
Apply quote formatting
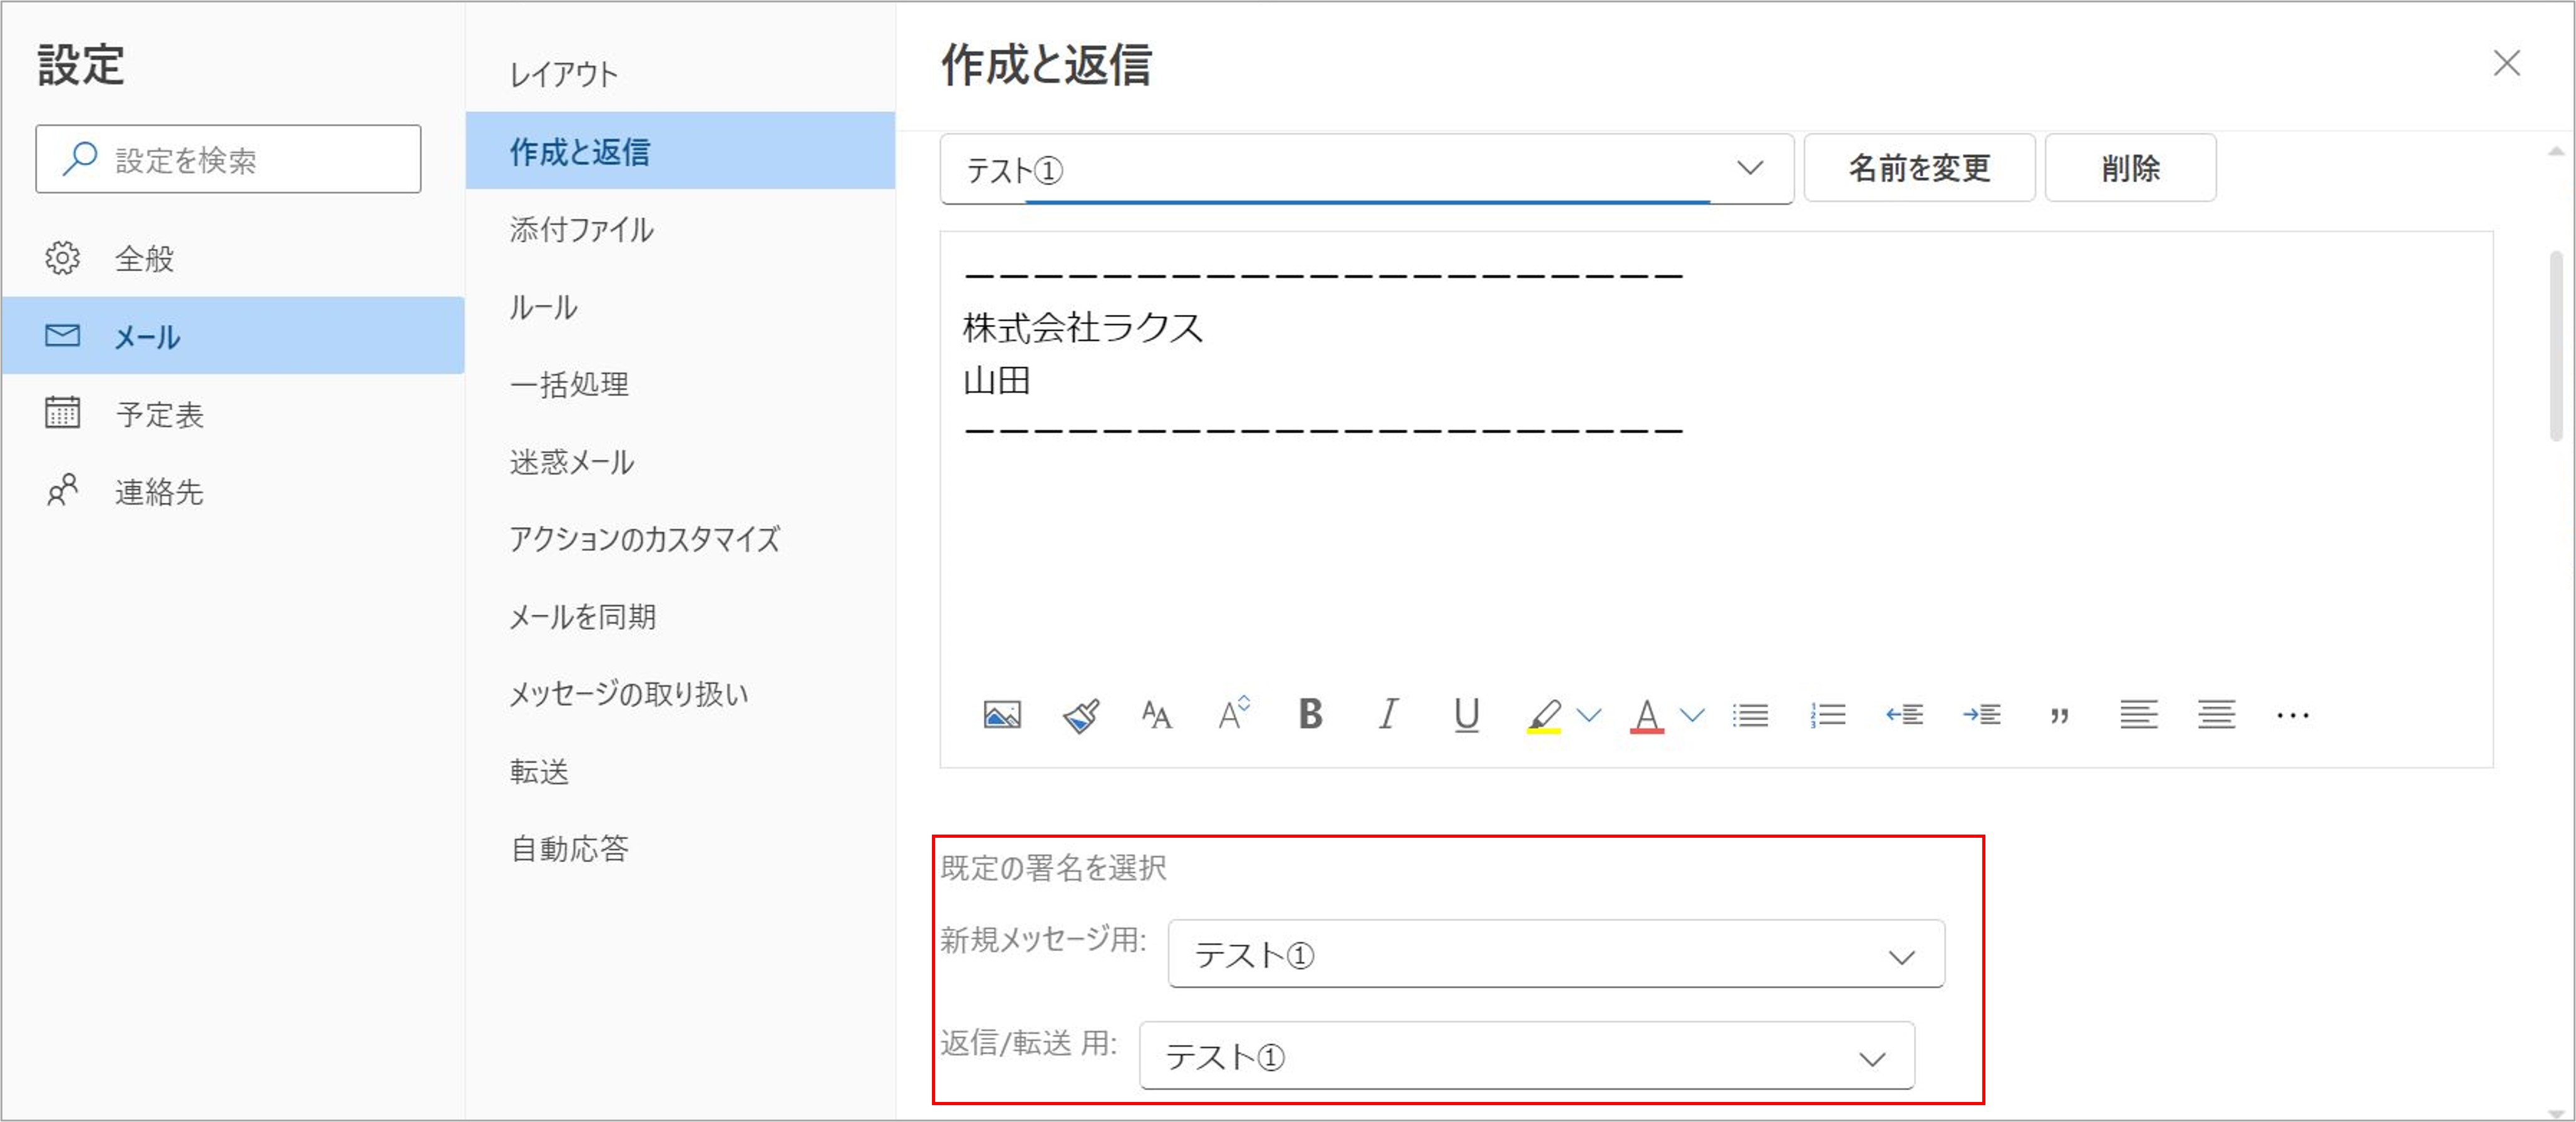[2059, 716]
